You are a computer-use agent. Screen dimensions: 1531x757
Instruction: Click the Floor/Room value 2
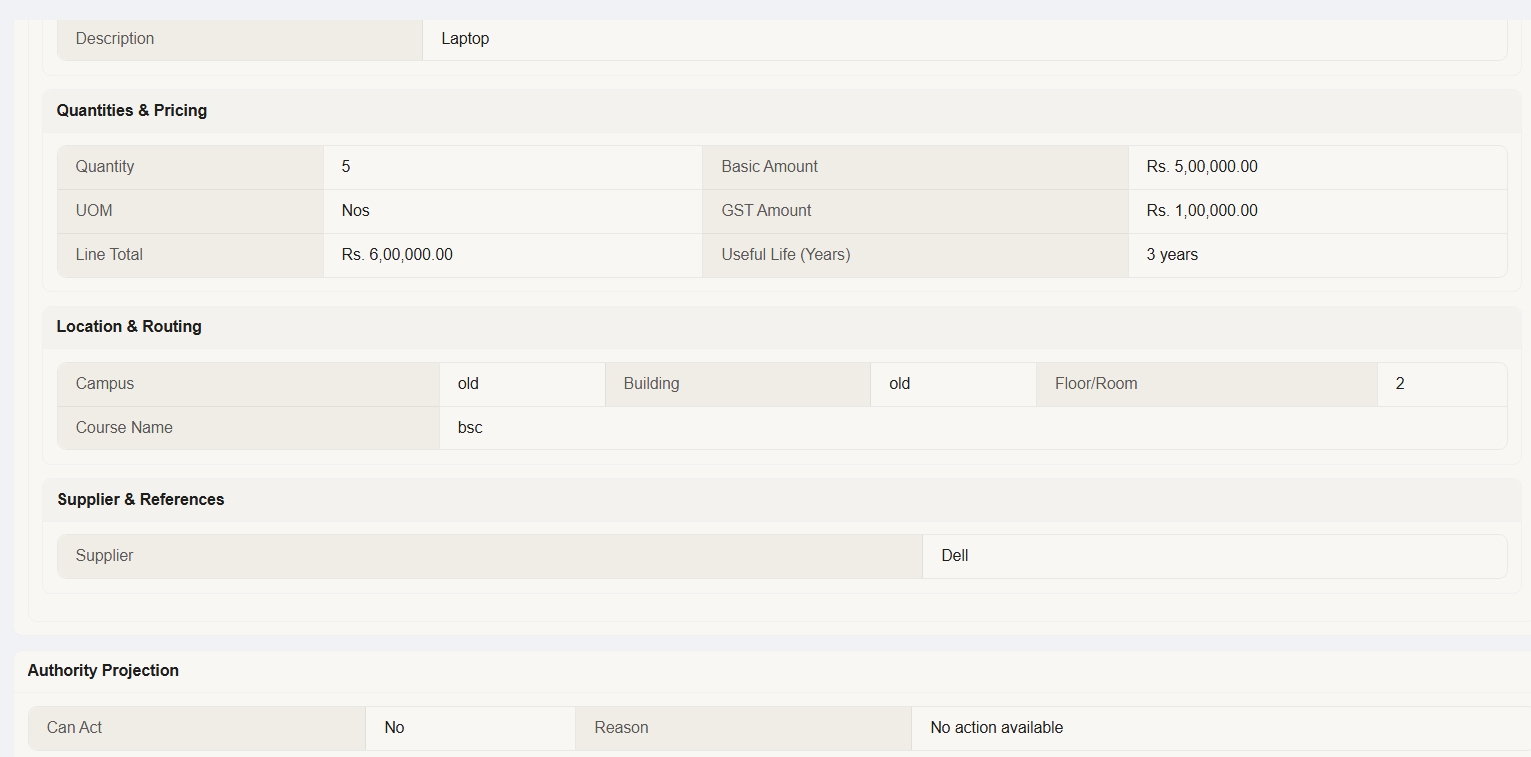1400,384
